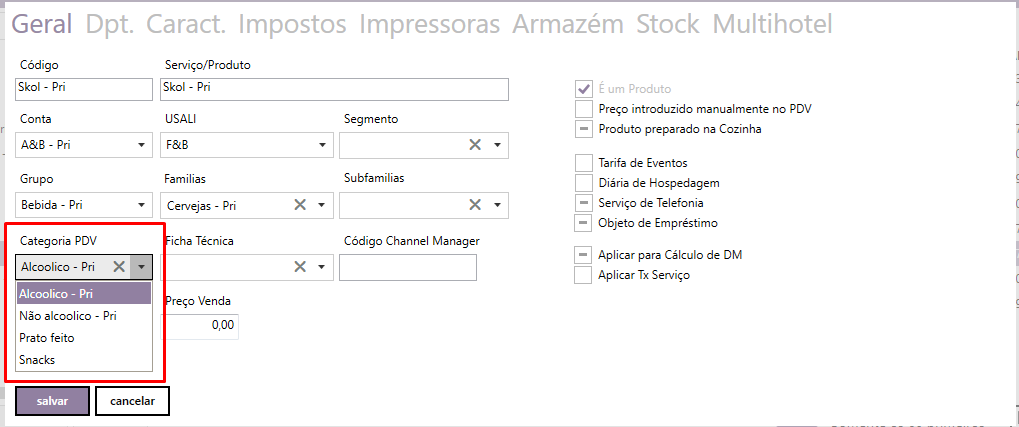Image resolution: width=1019 pixels, height=427 pixels.
Task: Clear the Segmento field with its X icon
Action: tap(476, 145)
